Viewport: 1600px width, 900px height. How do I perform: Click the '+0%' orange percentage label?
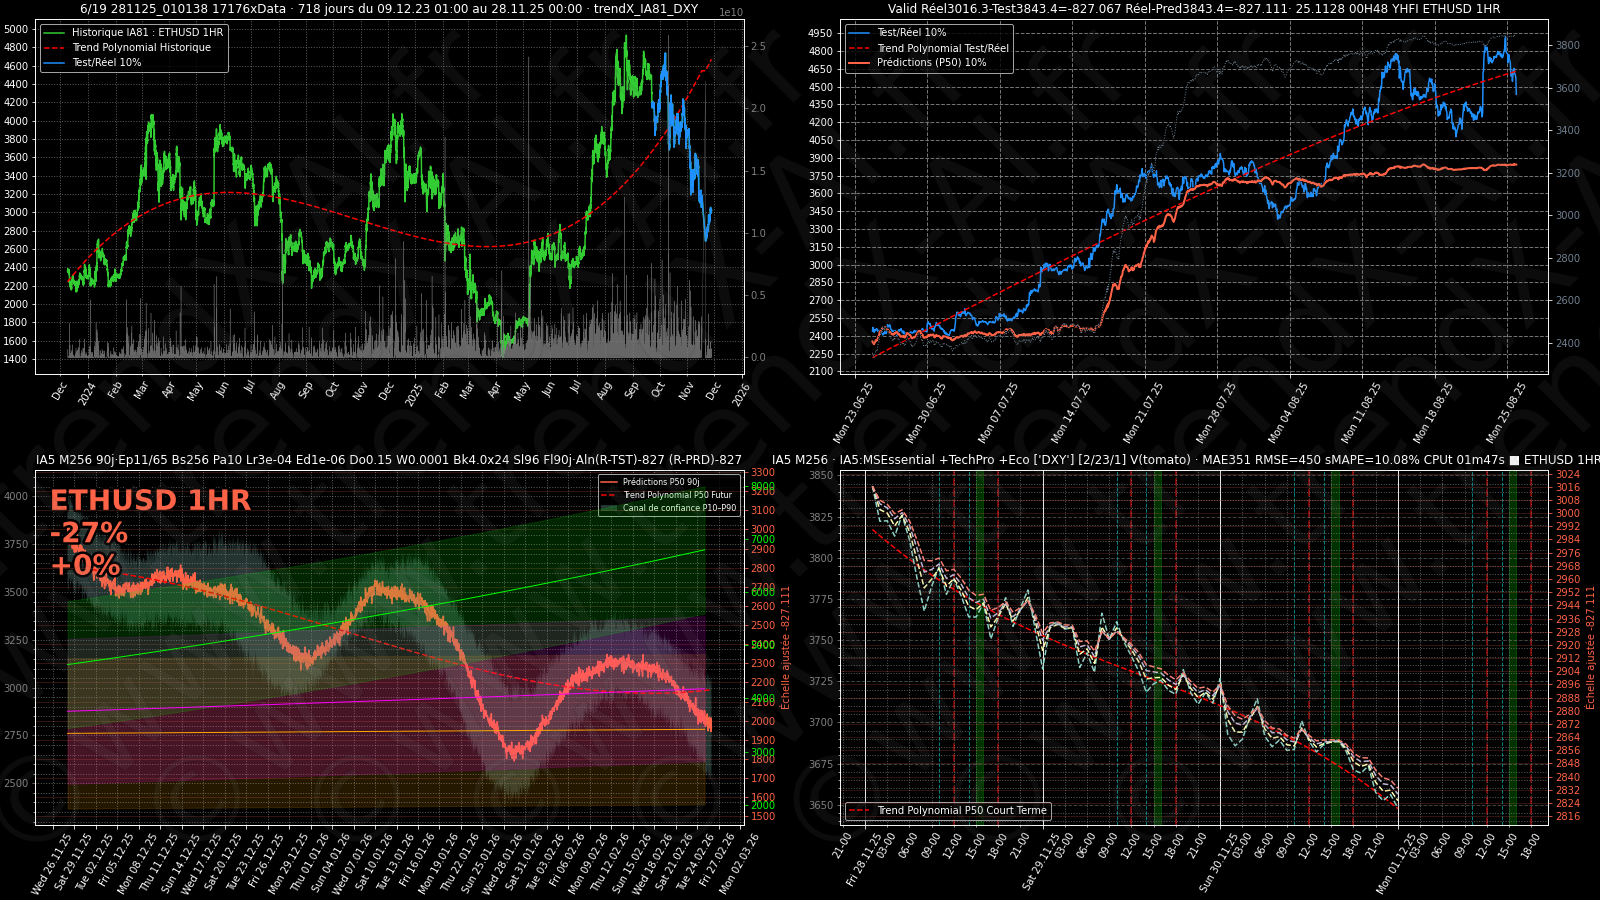coord(85,566)
